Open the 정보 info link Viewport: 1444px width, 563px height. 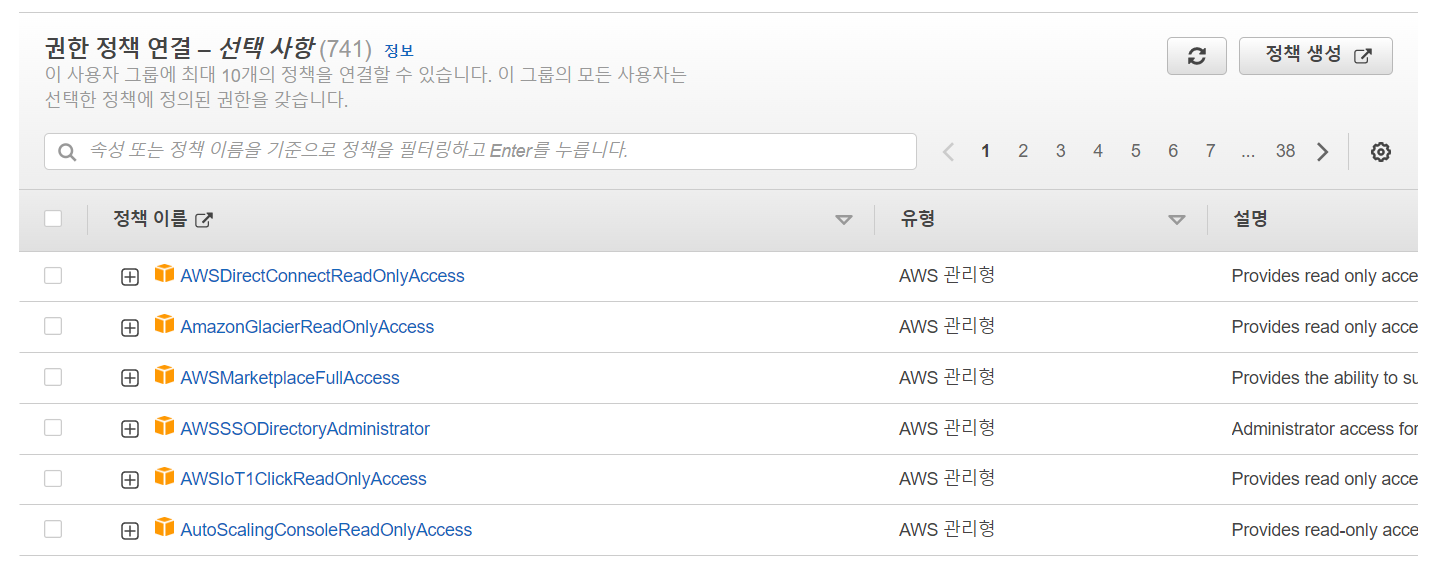[x=399, y=50]
